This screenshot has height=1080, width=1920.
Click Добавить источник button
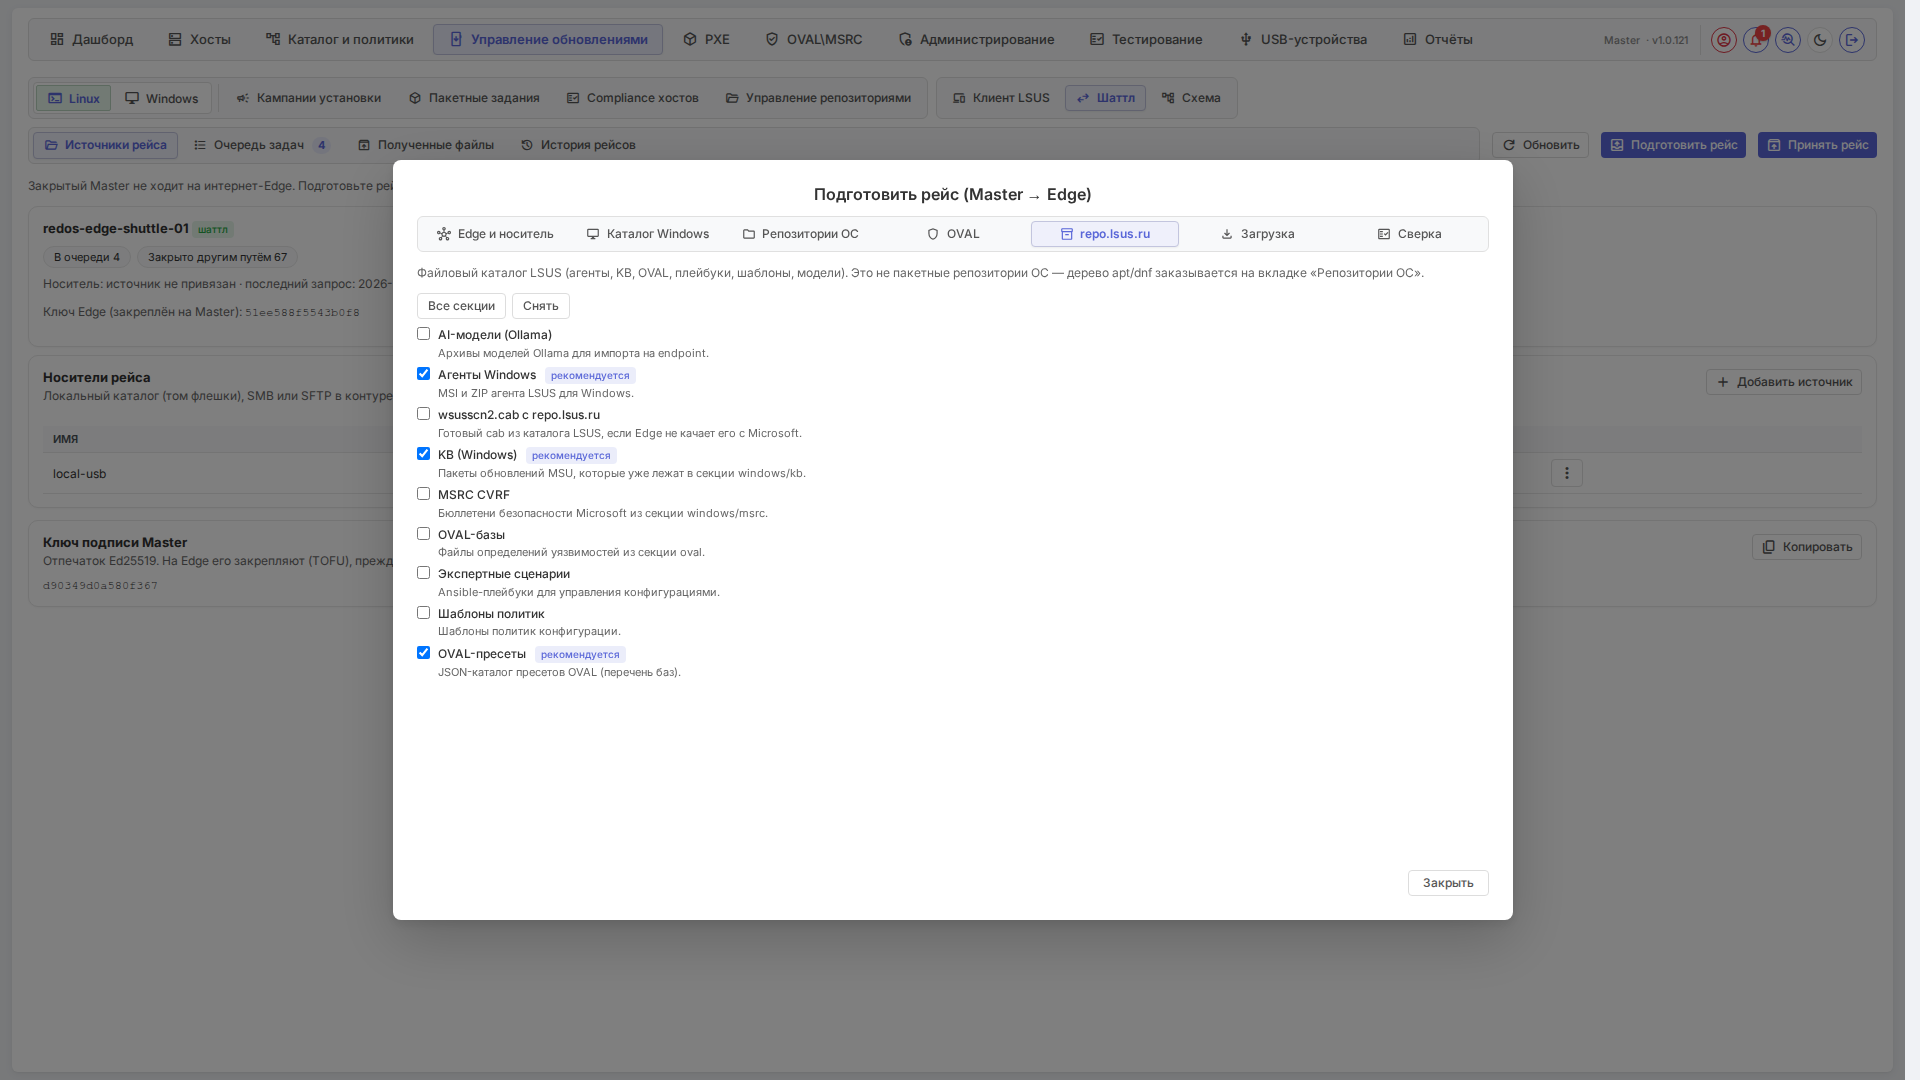pos(1784,382)
